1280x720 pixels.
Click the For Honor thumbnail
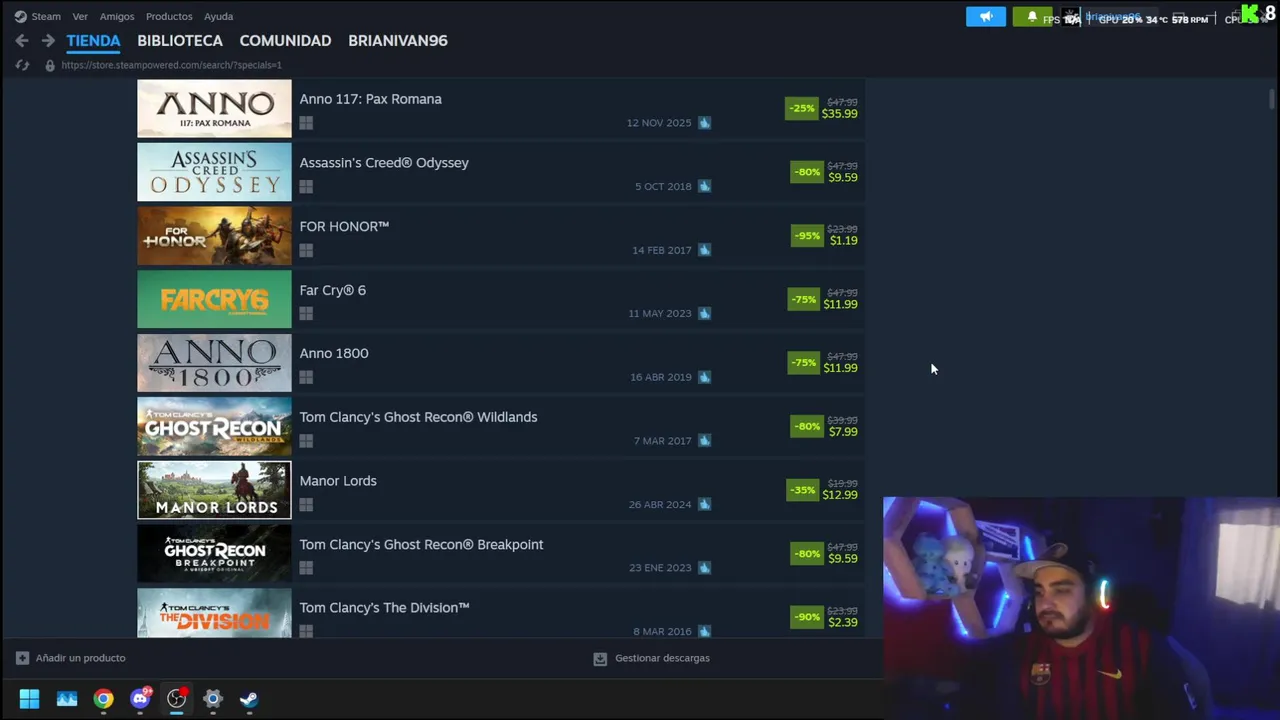click(x=214, y=235)
